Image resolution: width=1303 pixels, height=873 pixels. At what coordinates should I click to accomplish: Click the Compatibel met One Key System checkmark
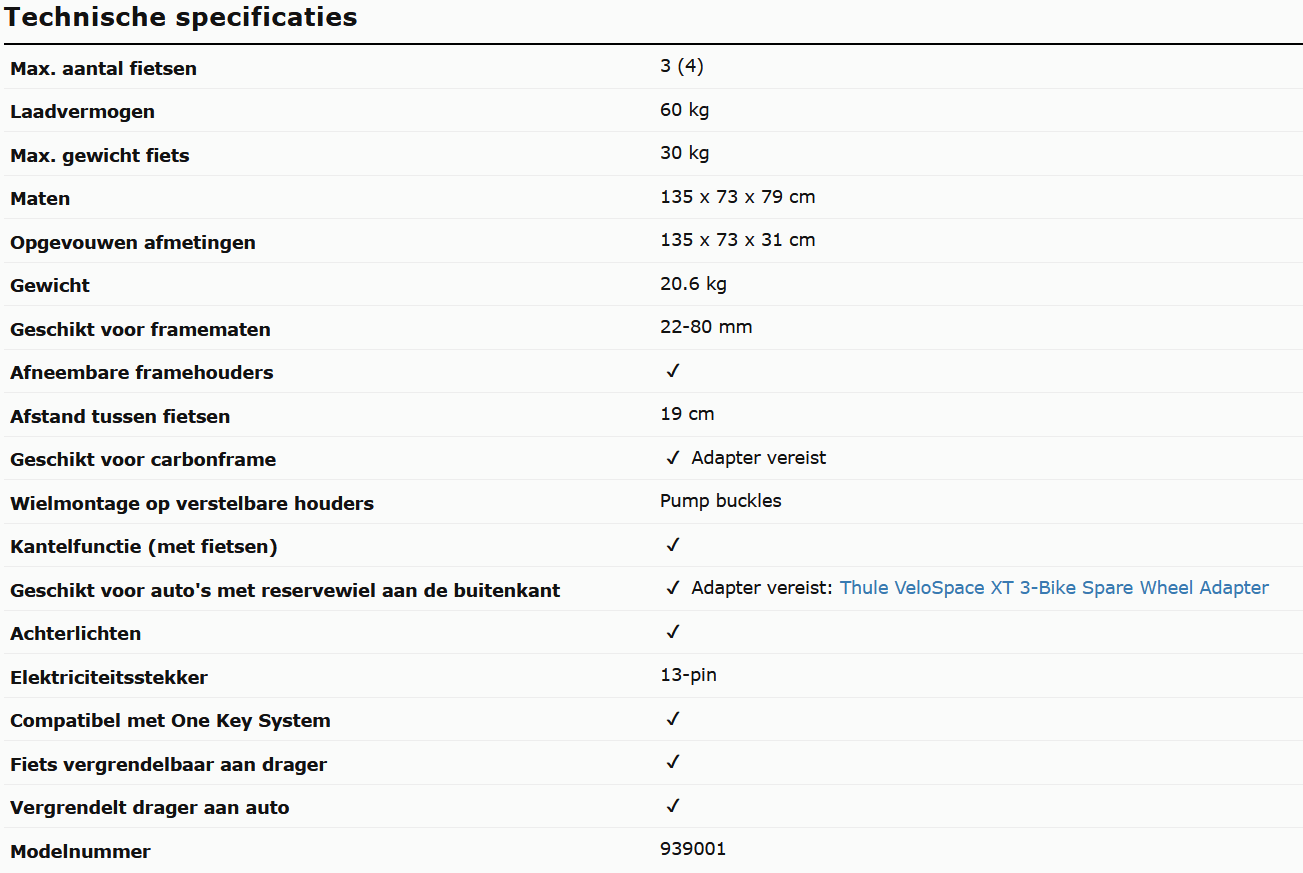(673, 719)
